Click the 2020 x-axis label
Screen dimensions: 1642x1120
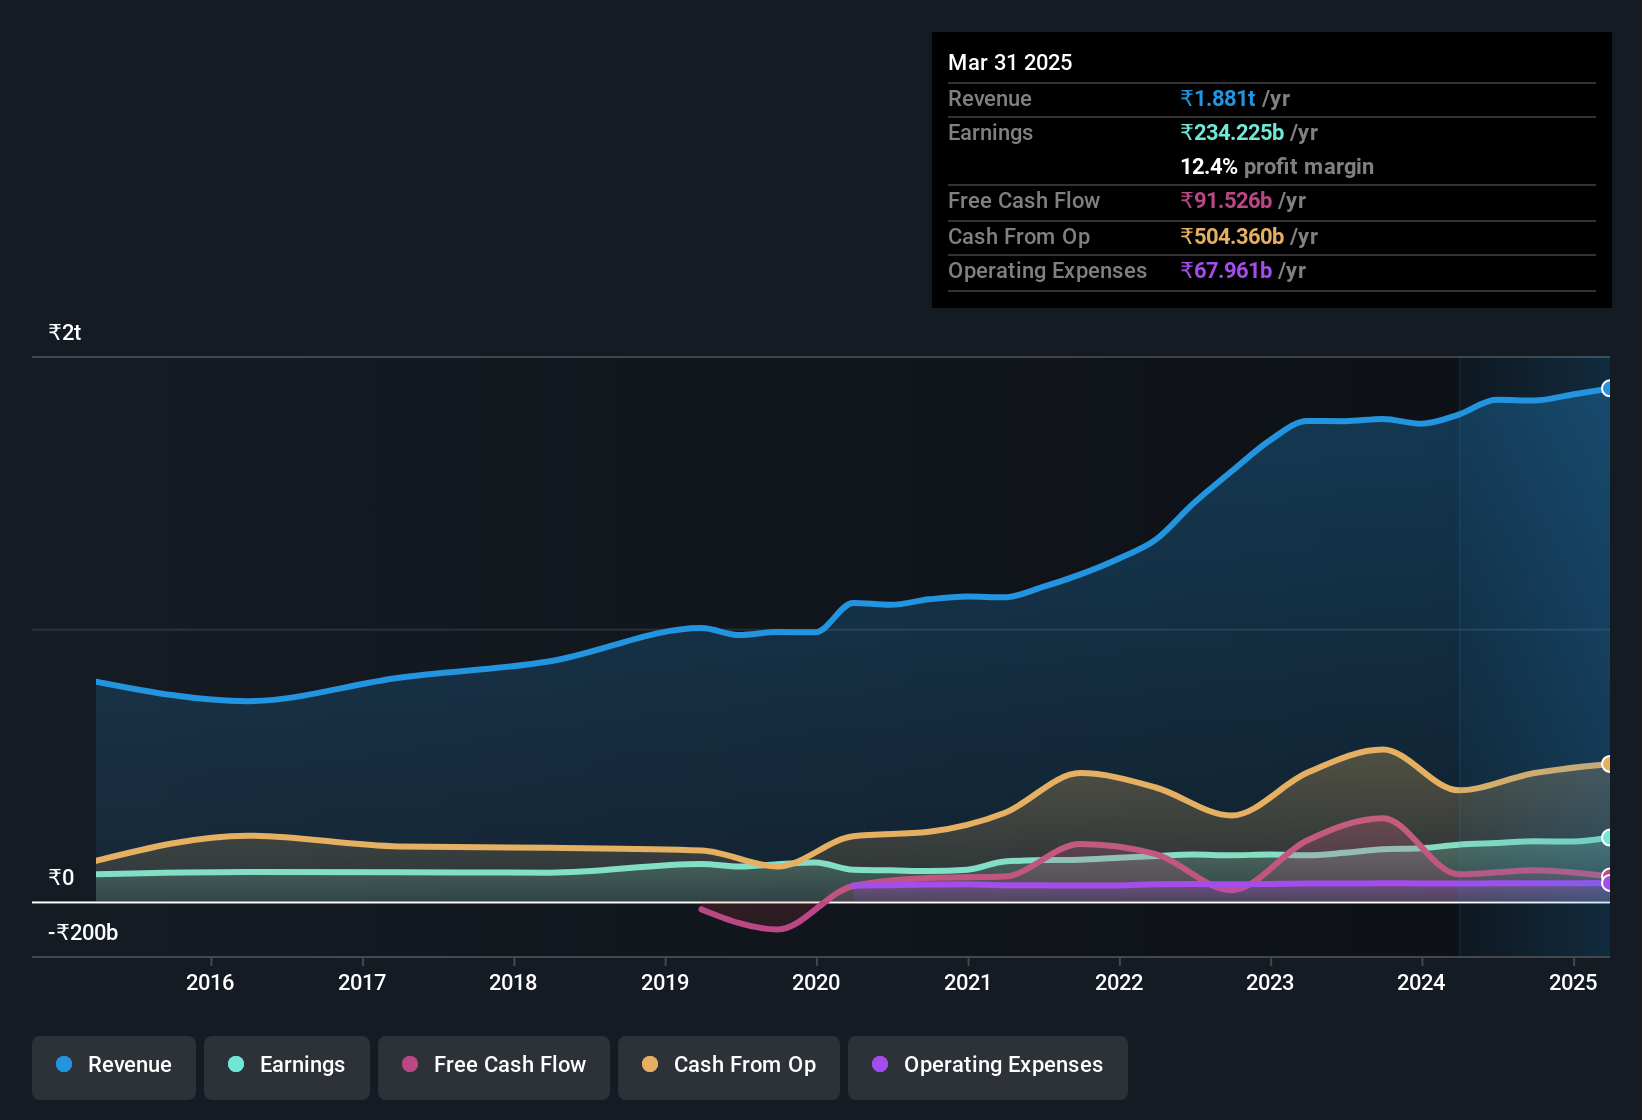coord(816,982)
